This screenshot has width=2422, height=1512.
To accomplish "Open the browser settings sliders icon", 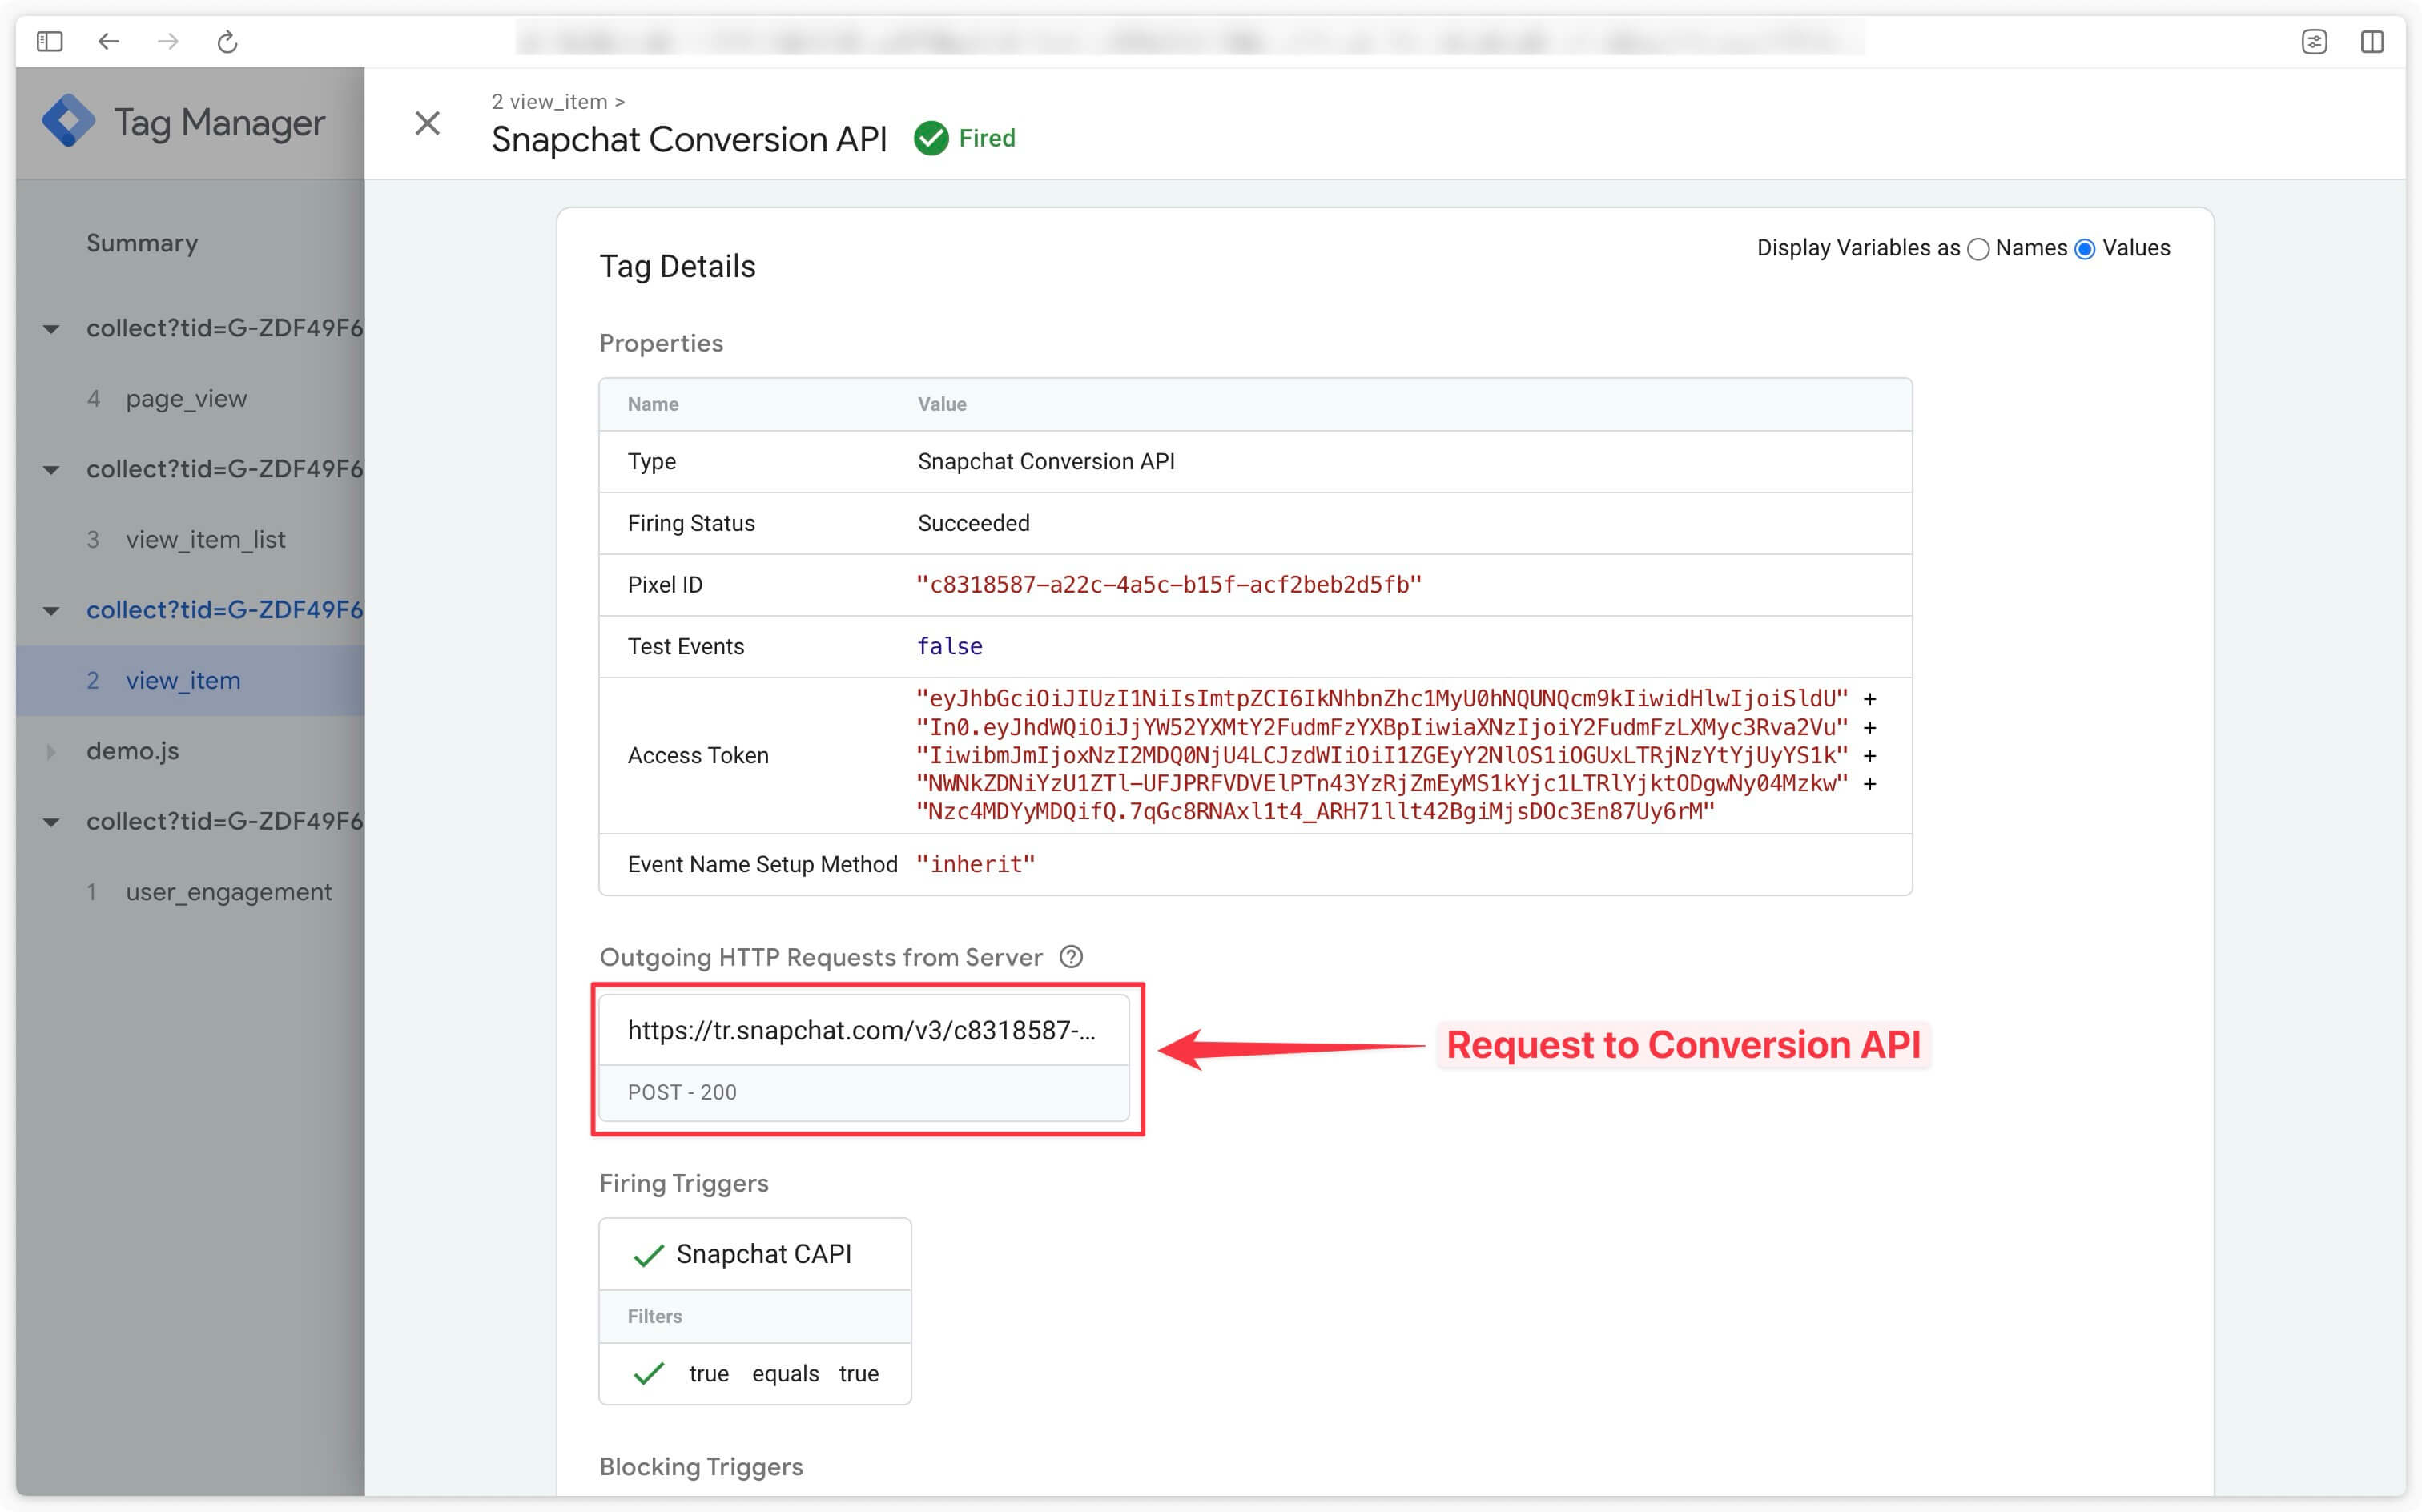I will [2314, 41].
